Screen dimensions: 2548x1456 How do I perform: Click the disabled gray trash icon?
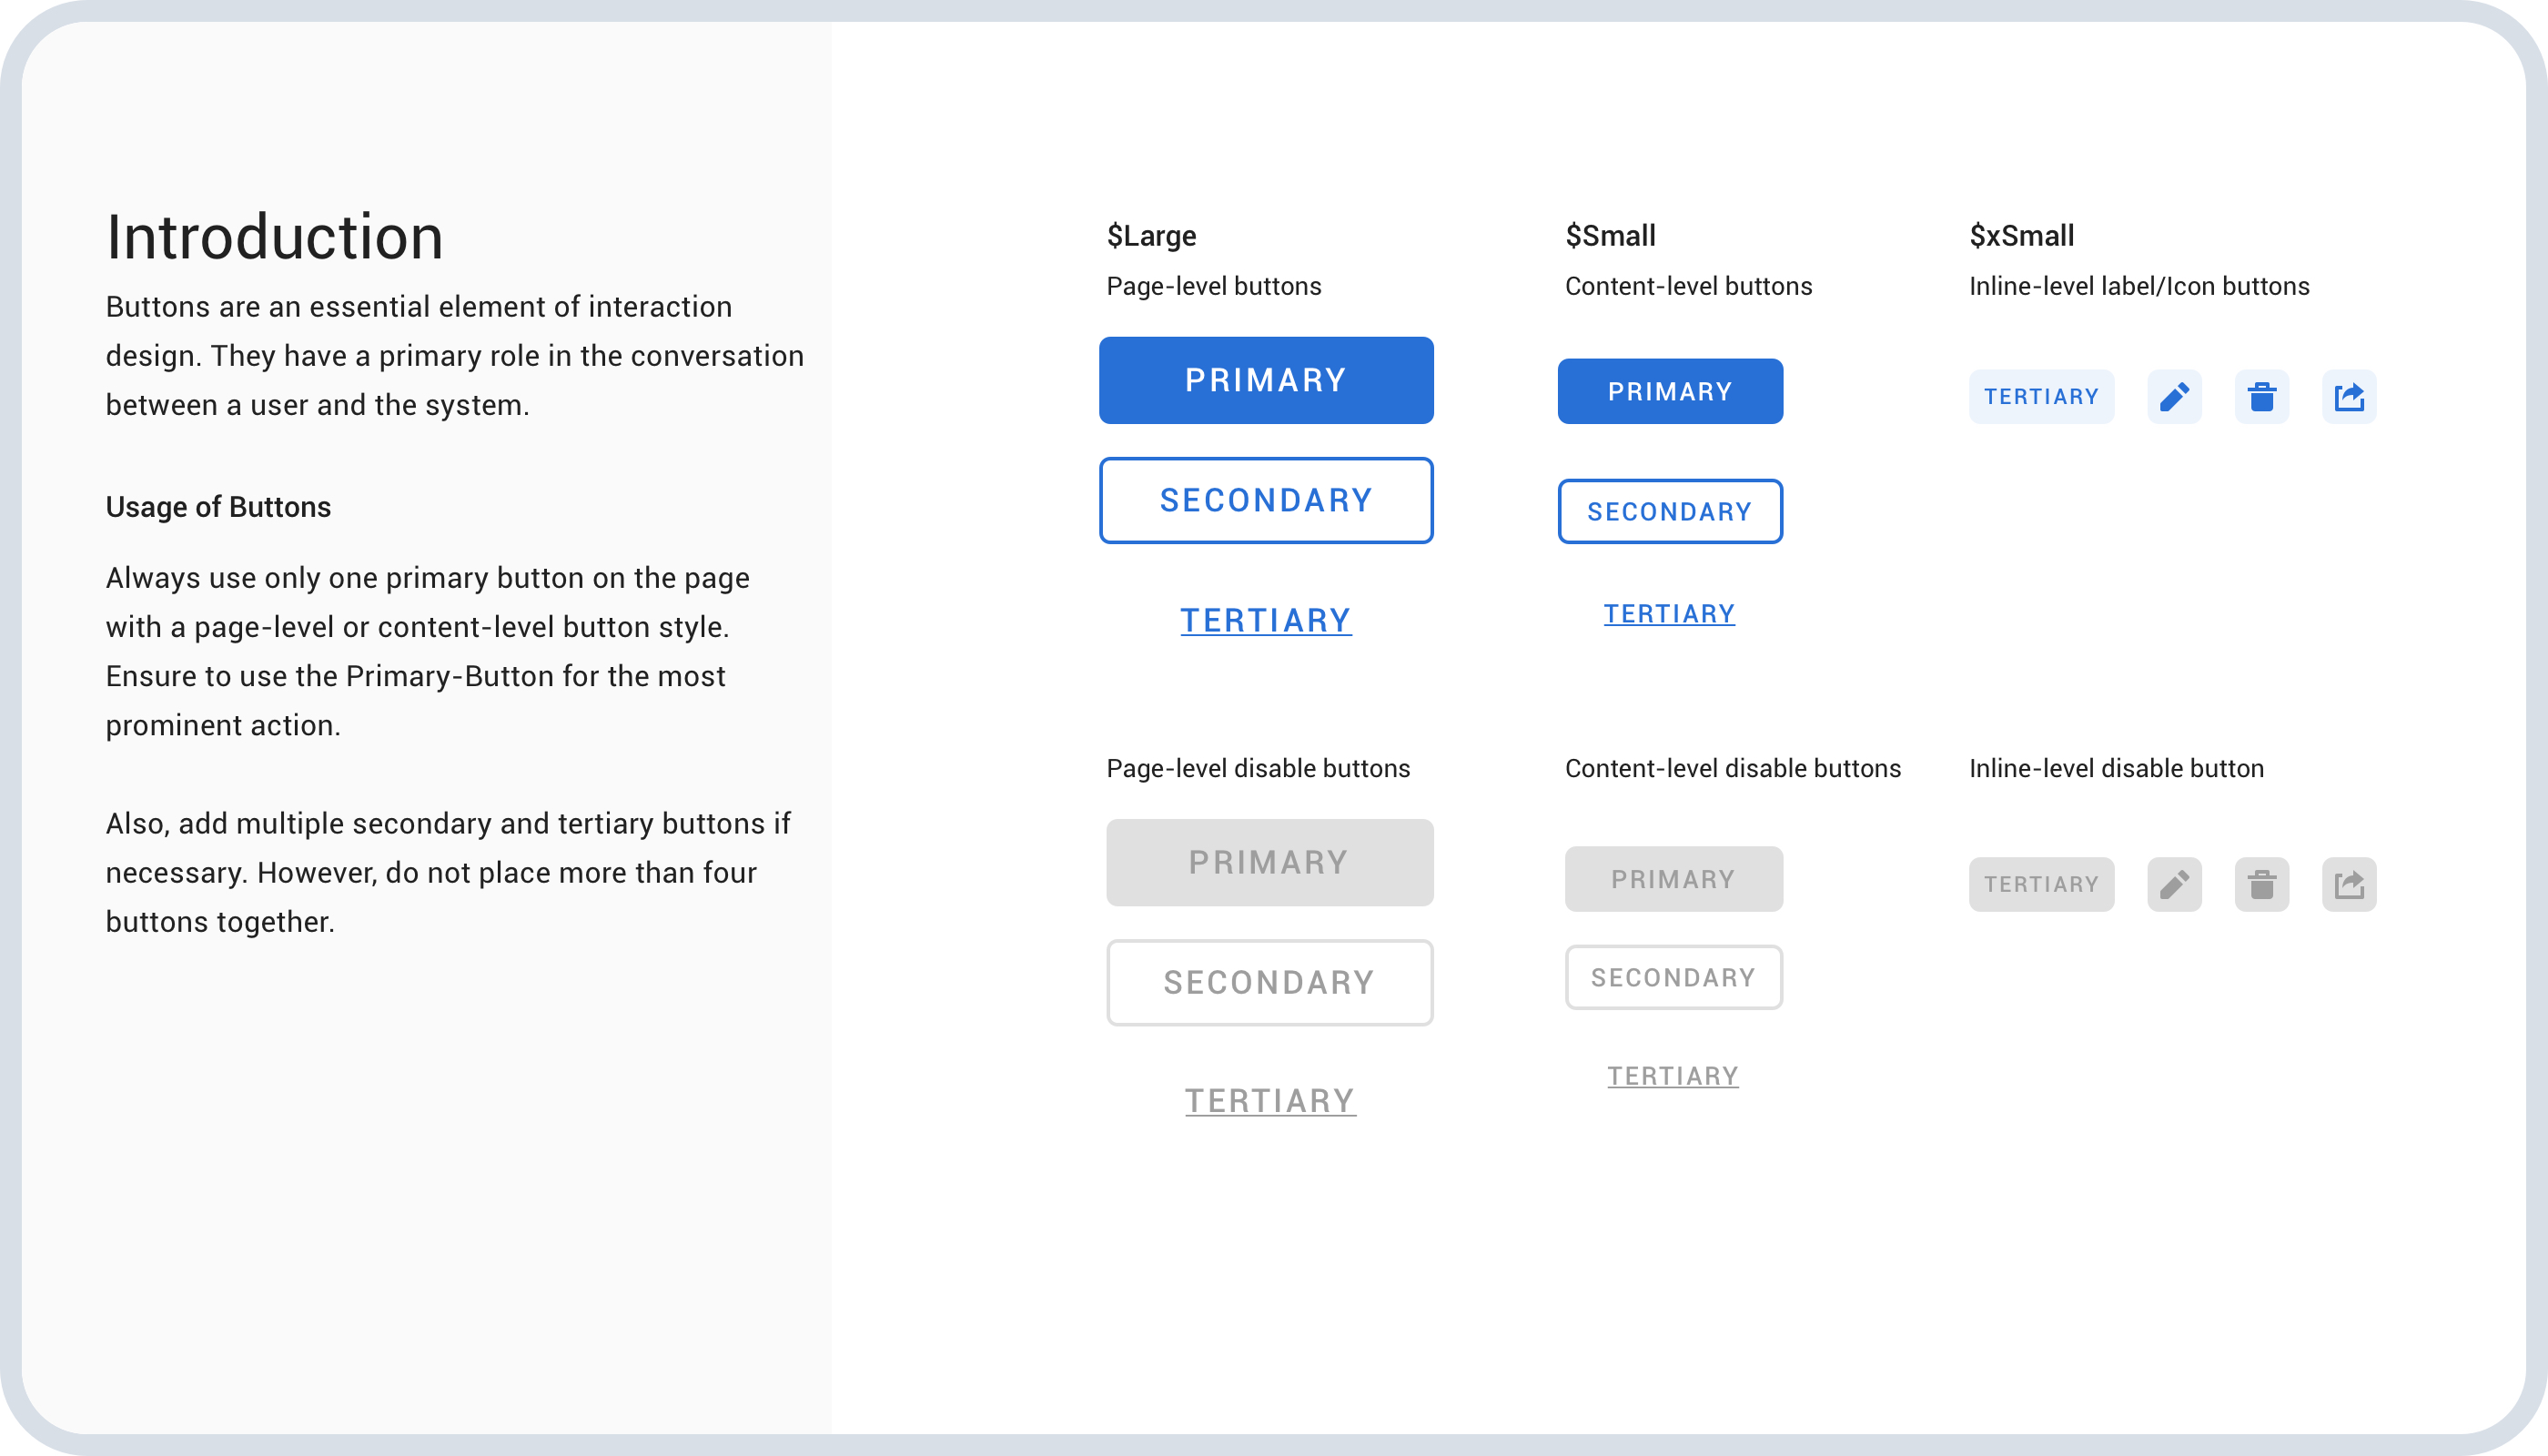click(x=2261, y=884)
